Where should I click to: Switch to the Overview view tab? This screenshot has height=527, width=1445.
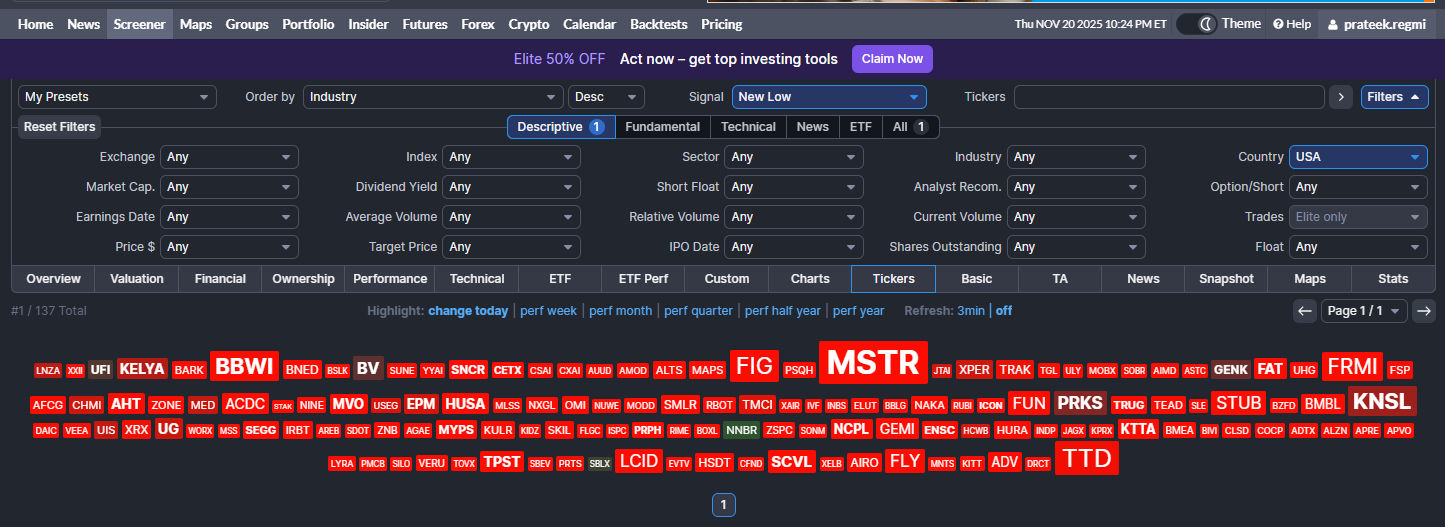(54, 279)
